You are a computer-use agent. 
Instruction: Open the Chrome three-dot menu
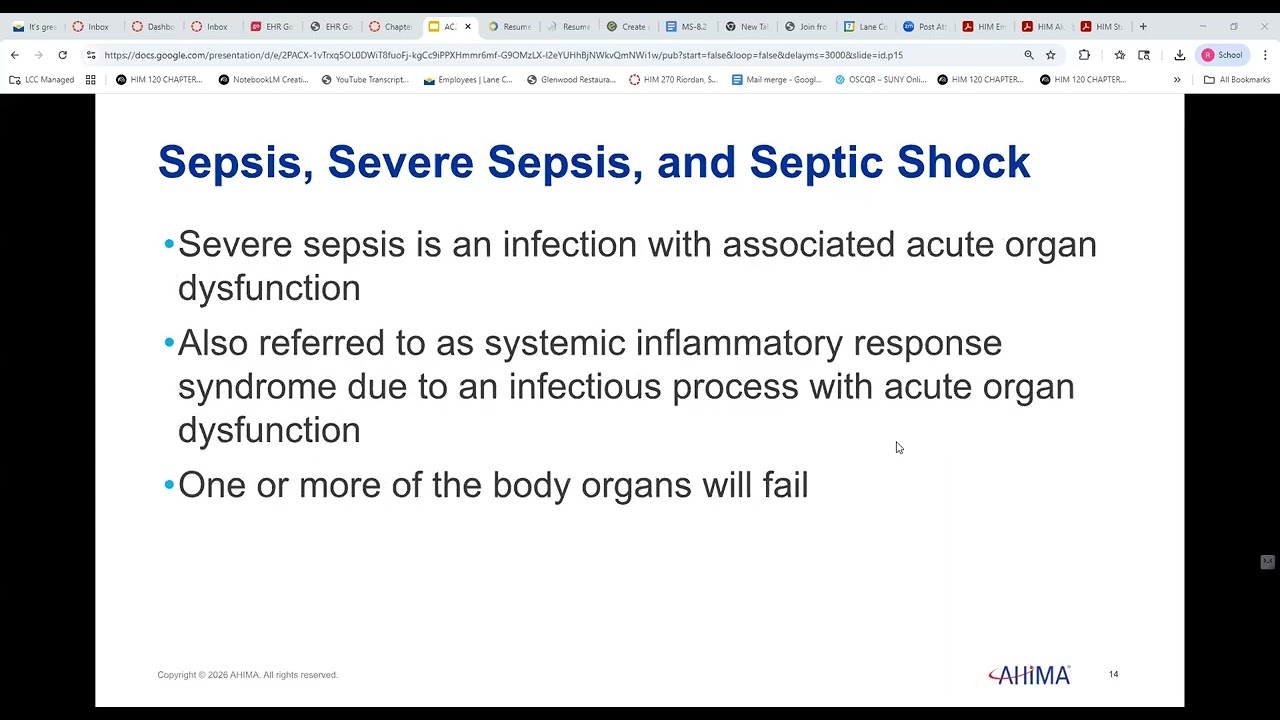(1265, 55)
